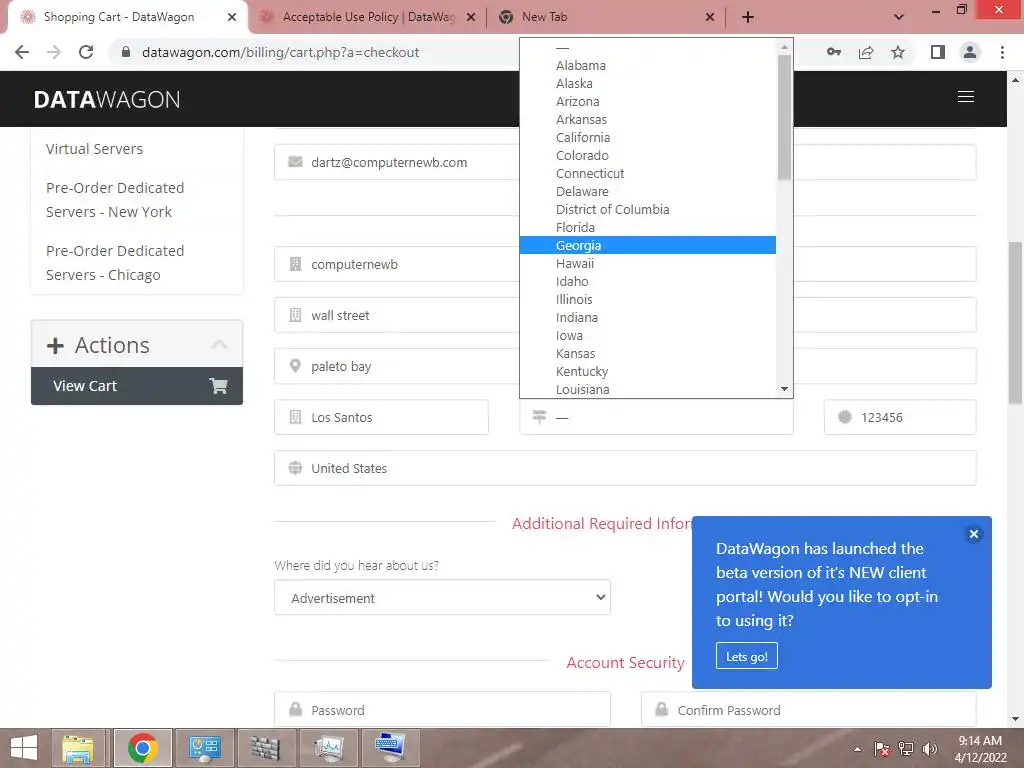
Task: Click the Password input field
Action: tap(442, 709)
